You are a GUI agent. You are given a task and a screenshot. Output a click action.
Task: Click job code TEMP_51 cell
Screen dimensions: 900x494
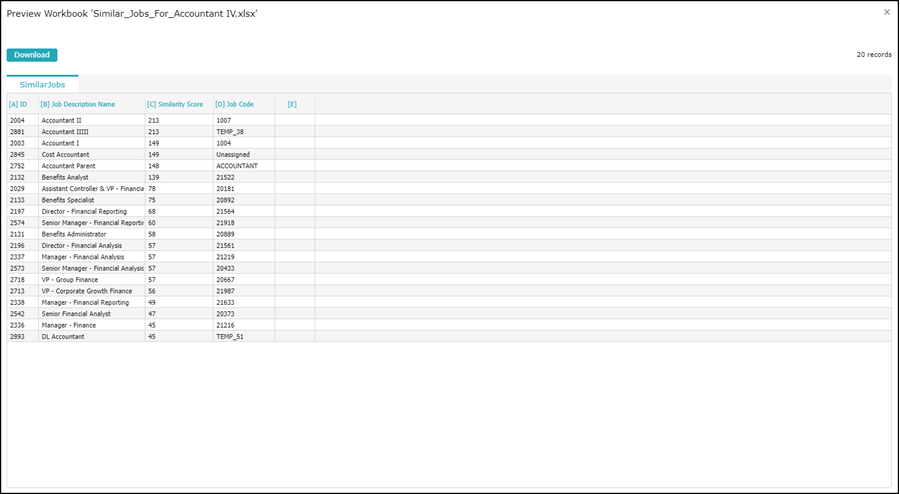click(x=230, y=336)
